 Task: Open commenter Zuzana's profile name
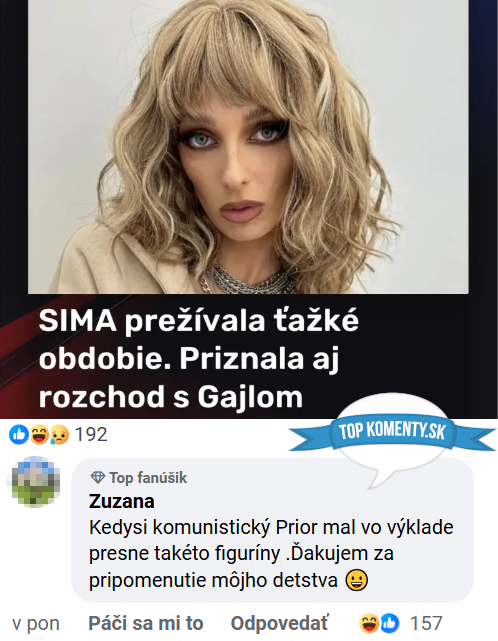(x=122, y=501)
